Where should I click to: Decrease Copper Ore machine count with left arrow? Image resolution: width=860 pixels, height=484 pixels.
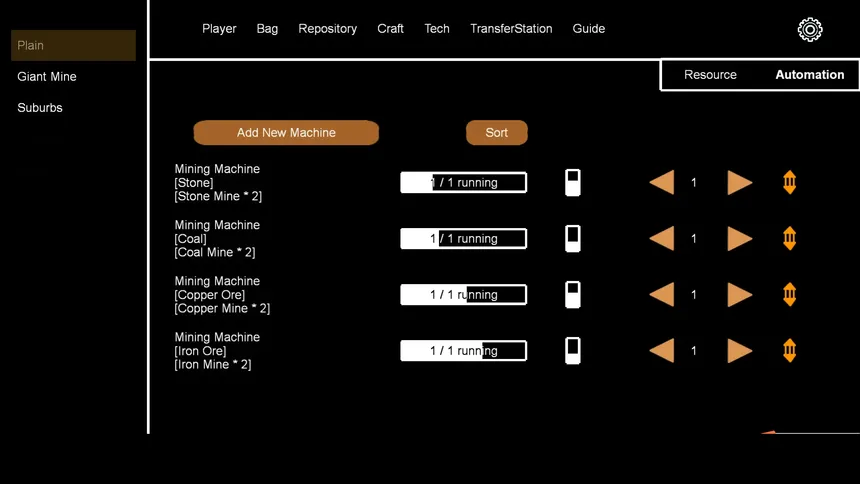pyautogui.click(x=662, y=295)
